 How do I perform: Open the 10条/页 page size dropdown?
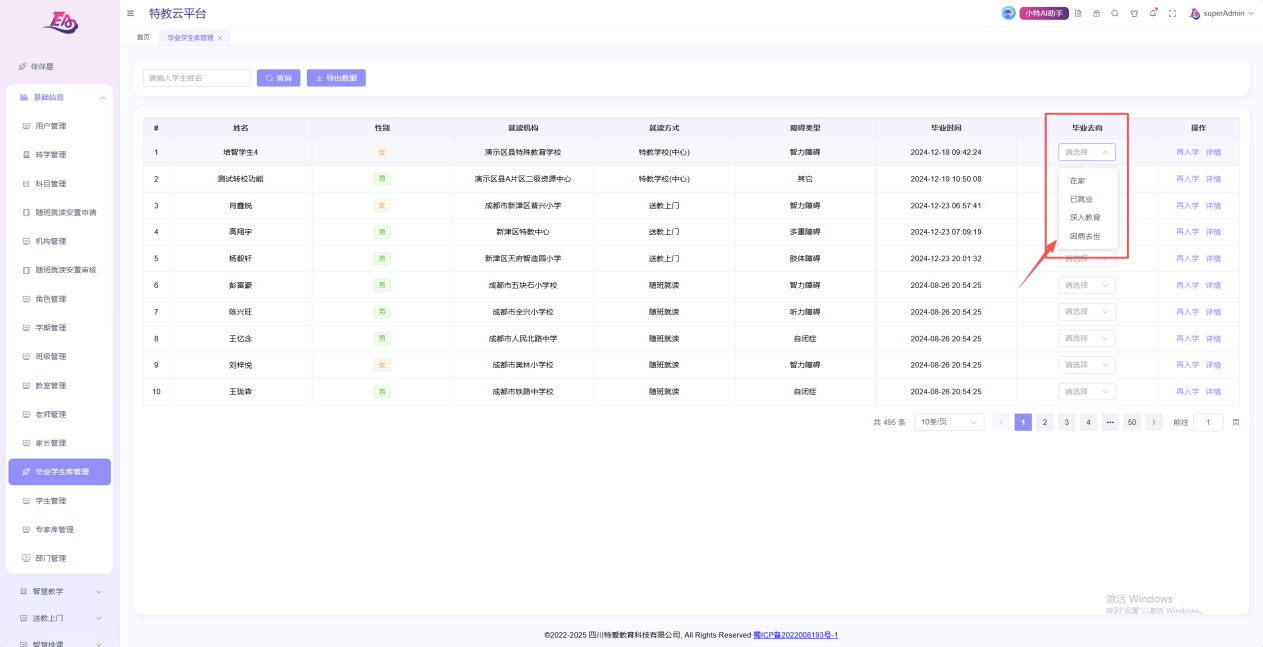(949, 422)
